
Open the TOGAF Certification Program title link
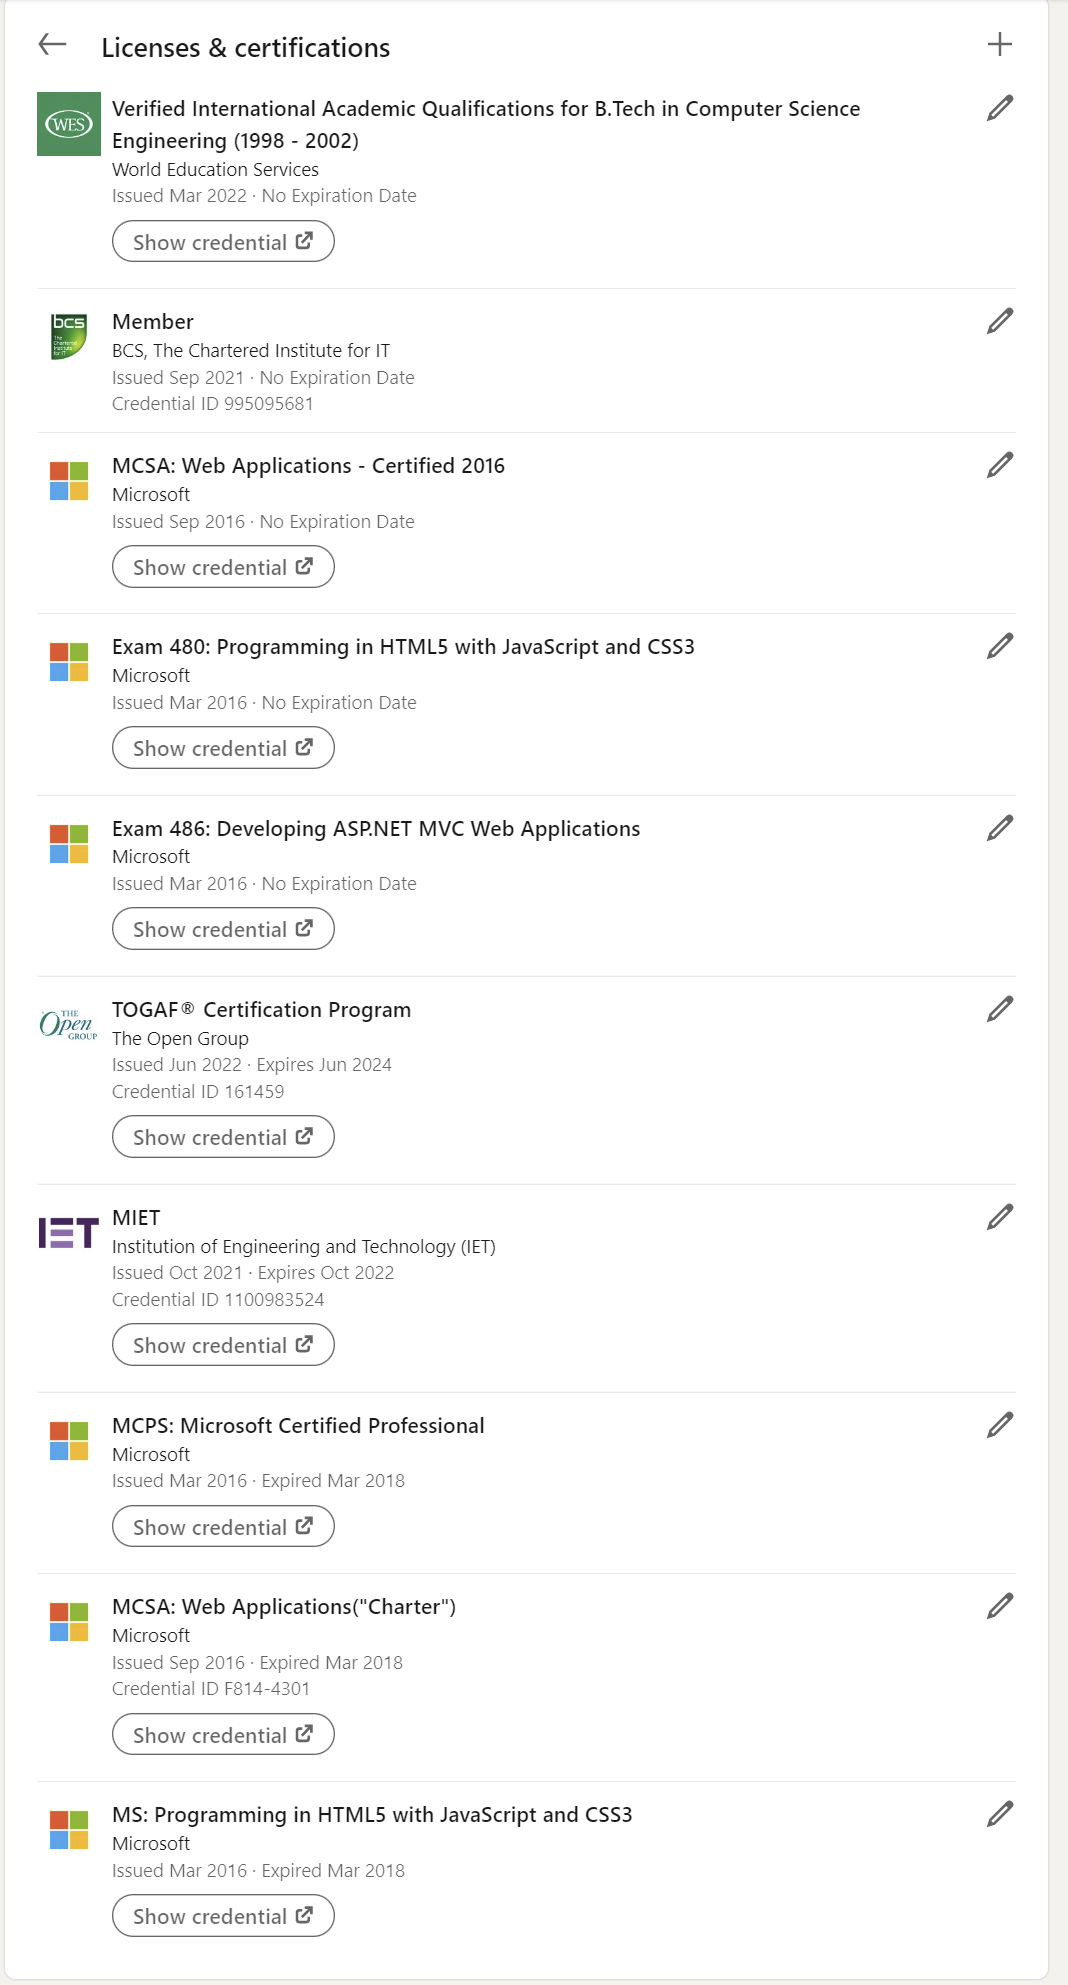coord(261,1010)
